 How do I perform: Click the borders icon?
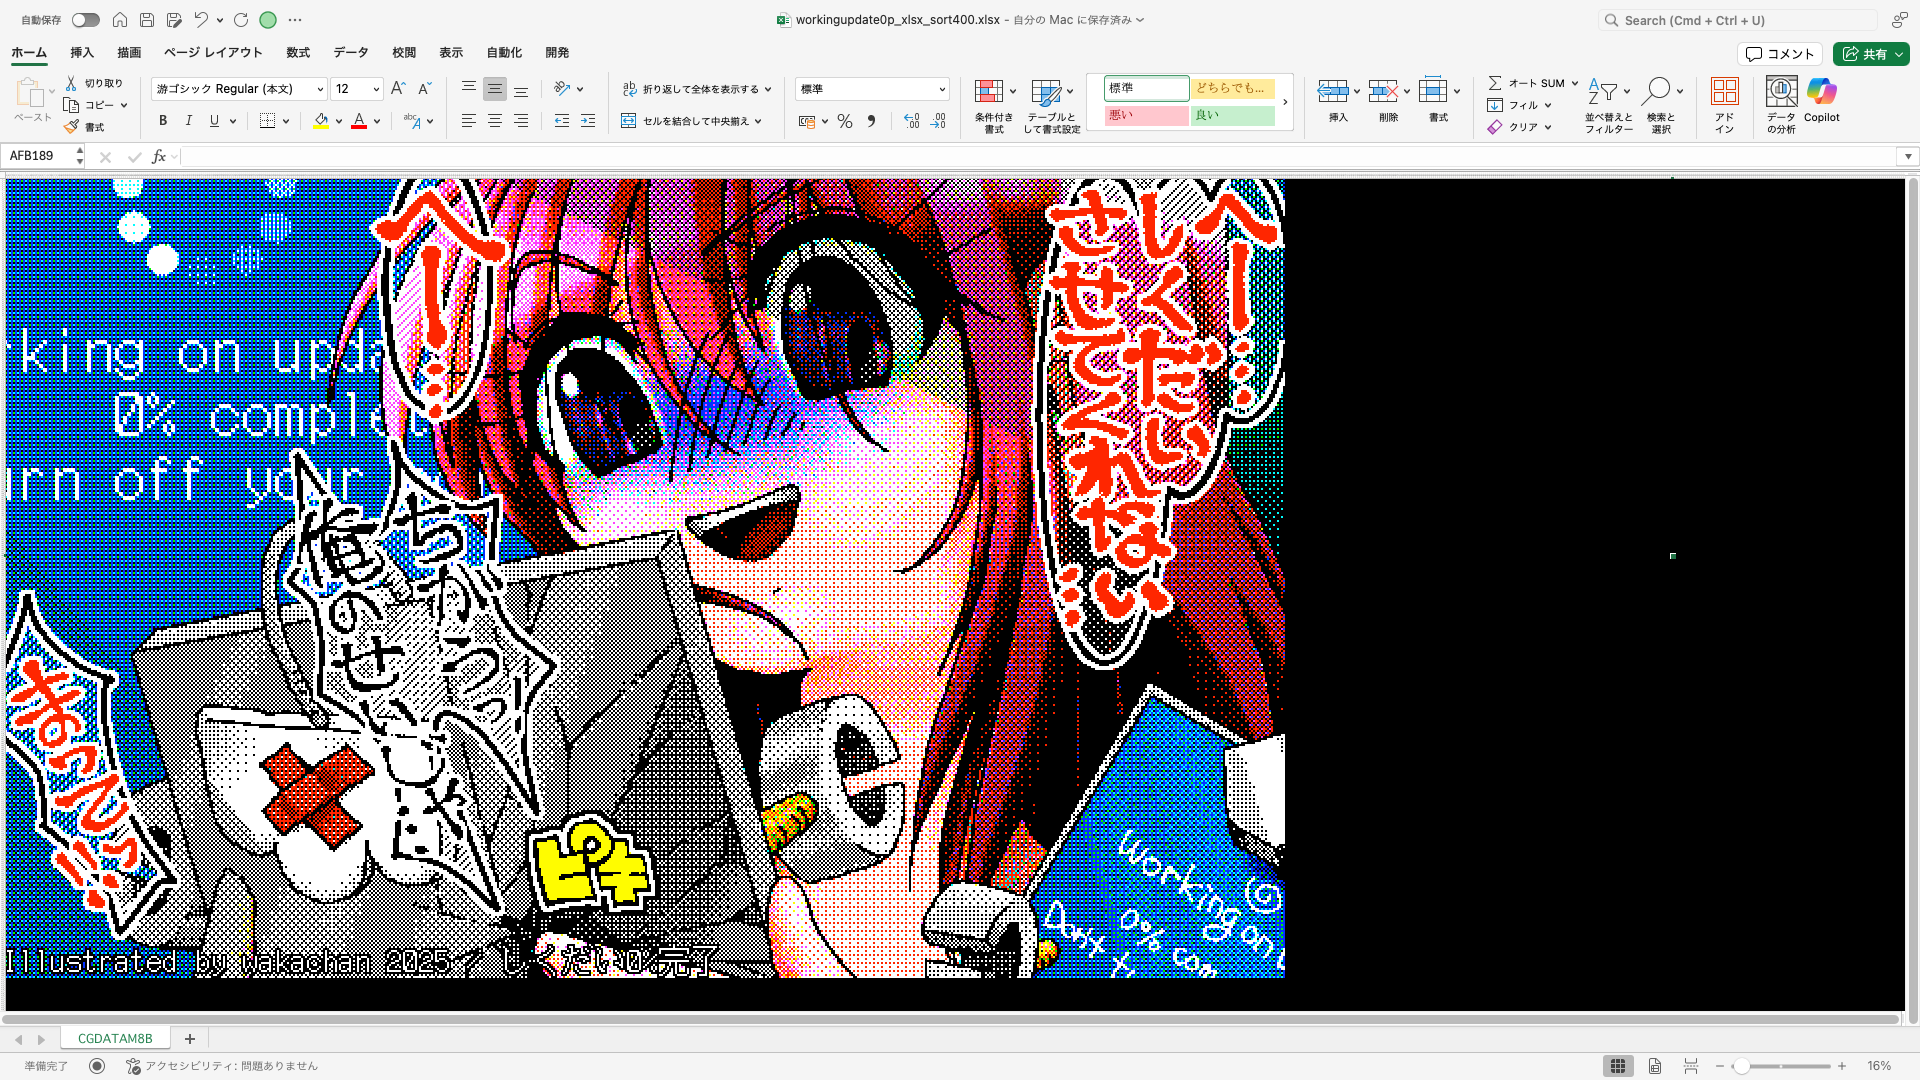point(267,121)
